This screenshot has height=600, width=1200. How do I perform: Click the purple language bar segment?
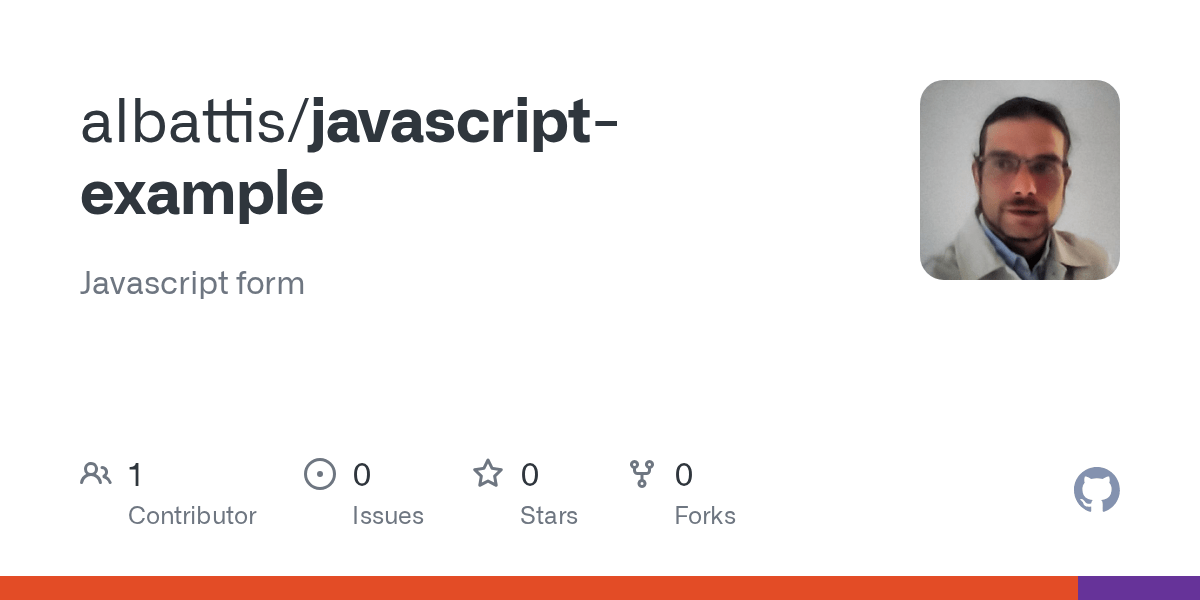tap(1139, 588)
